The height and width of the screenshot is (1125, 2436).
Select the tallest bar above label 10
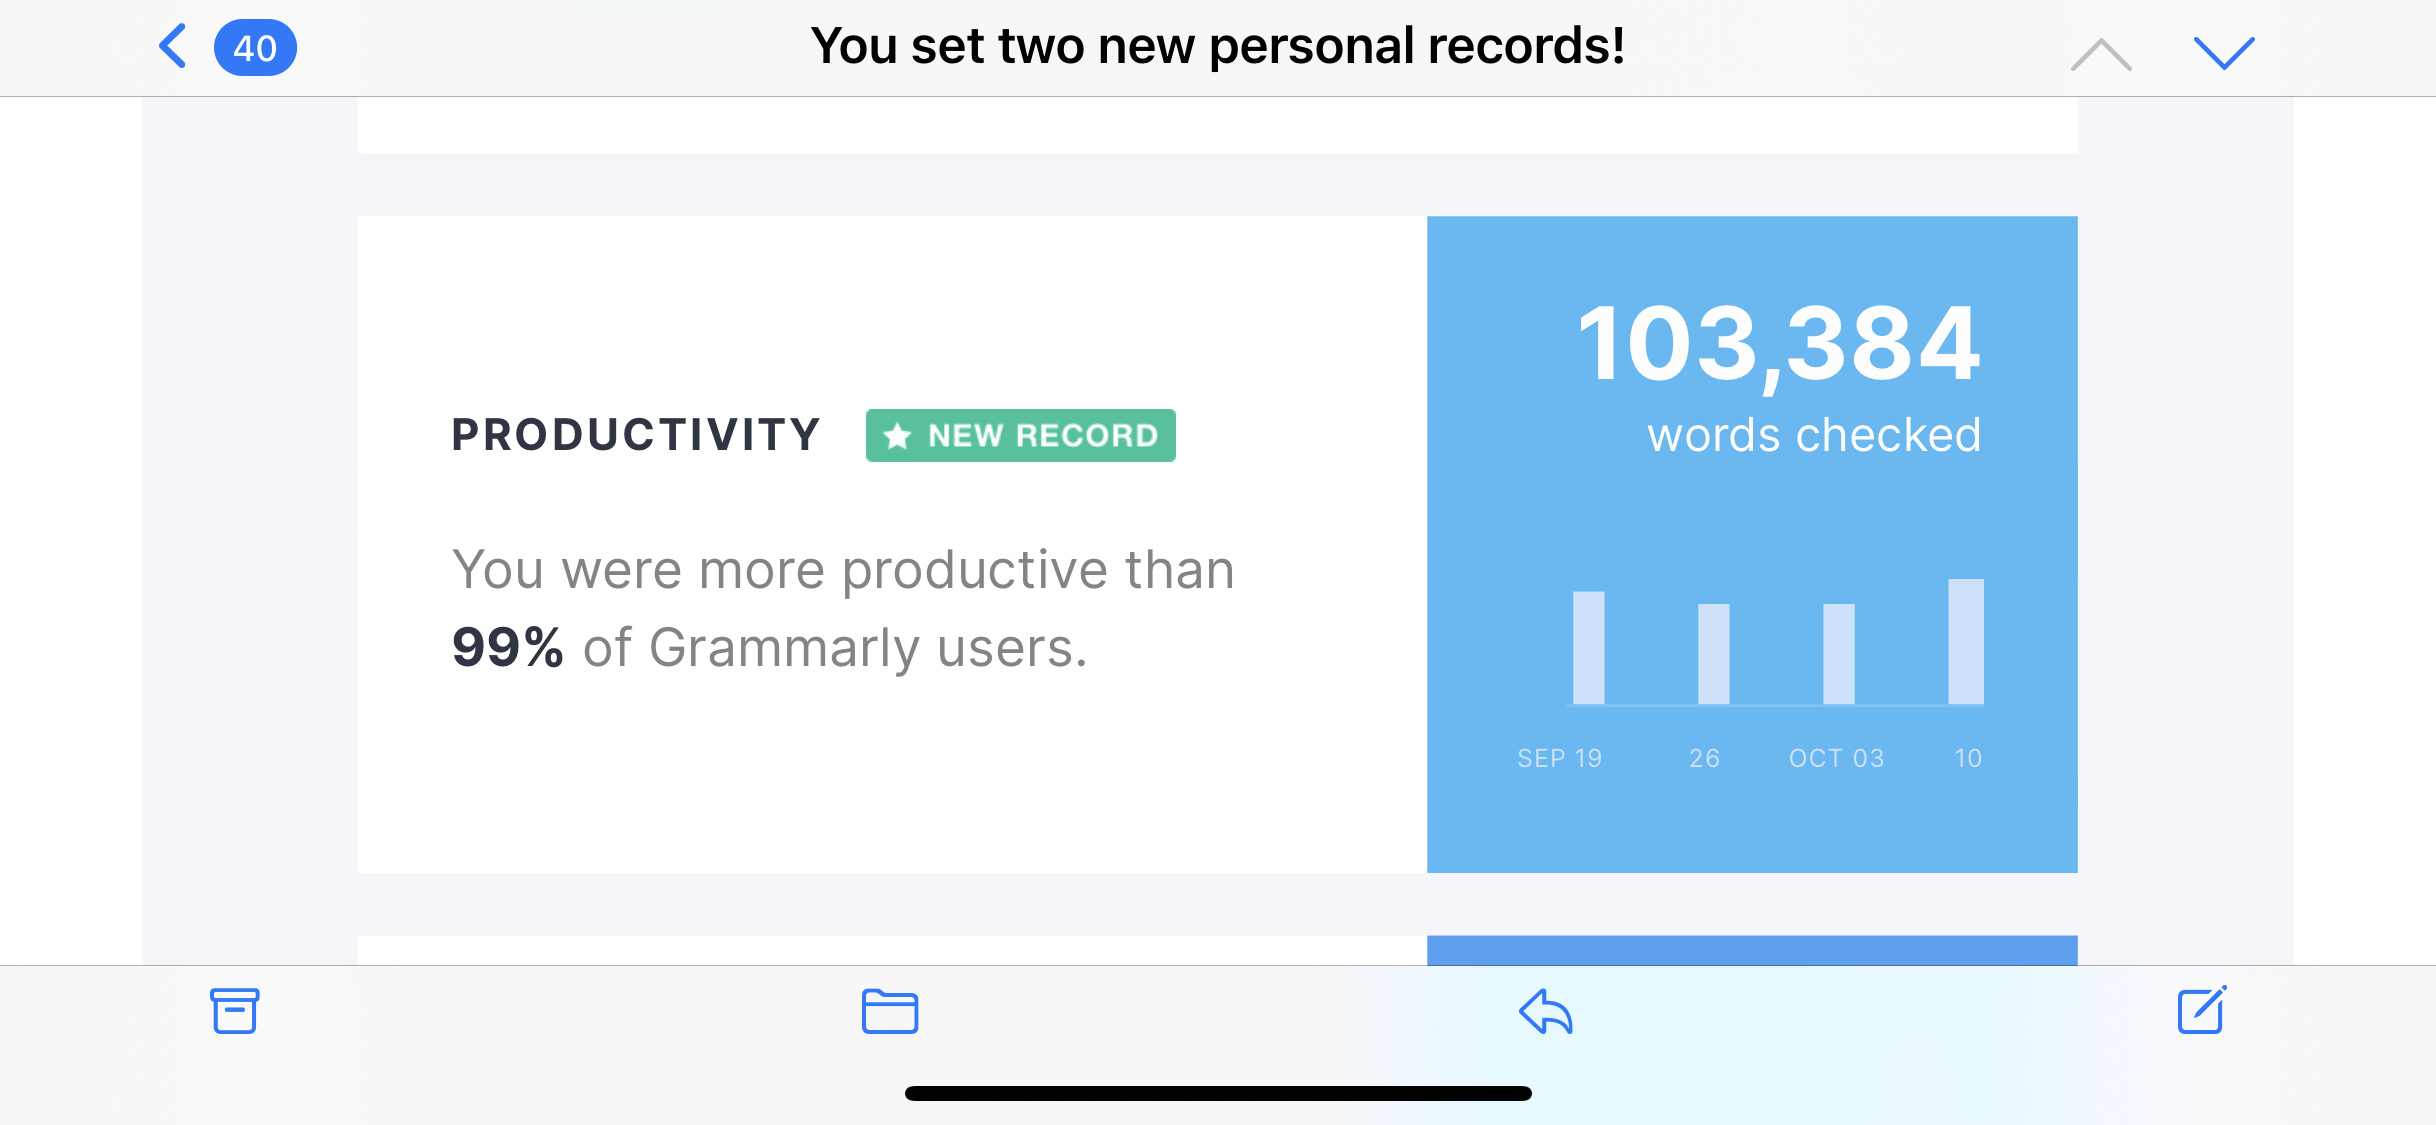(x=1965, y=641)
